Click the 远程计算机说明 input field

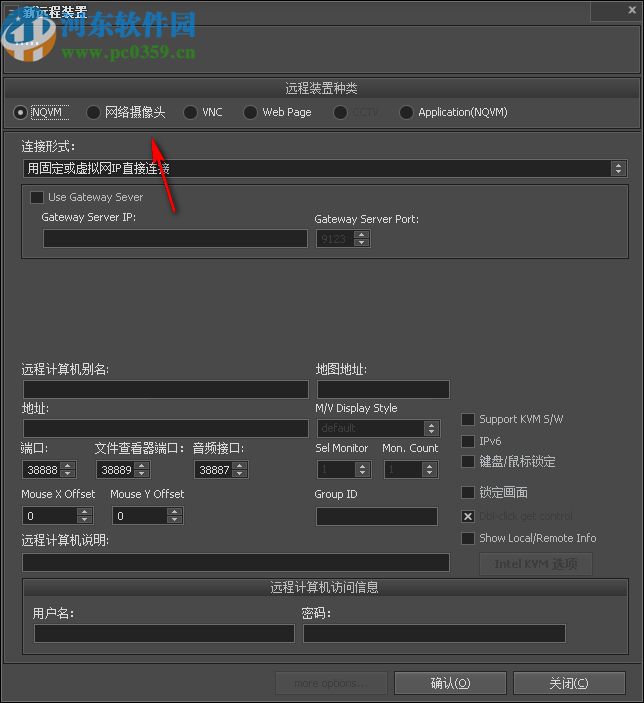pyautogui.click(x=236, y=563)
